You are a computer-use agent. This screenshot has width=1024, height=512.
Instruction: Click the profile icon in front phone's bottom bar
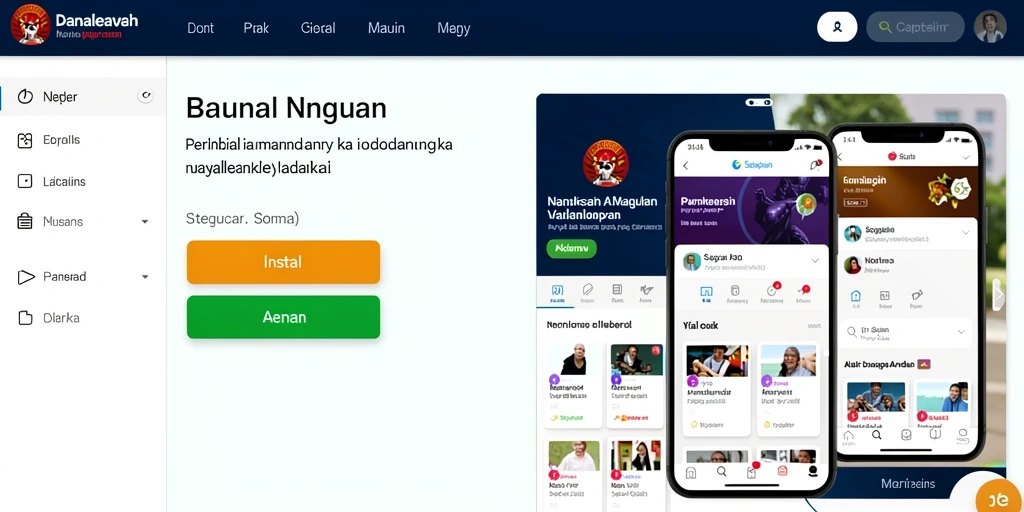813,471
